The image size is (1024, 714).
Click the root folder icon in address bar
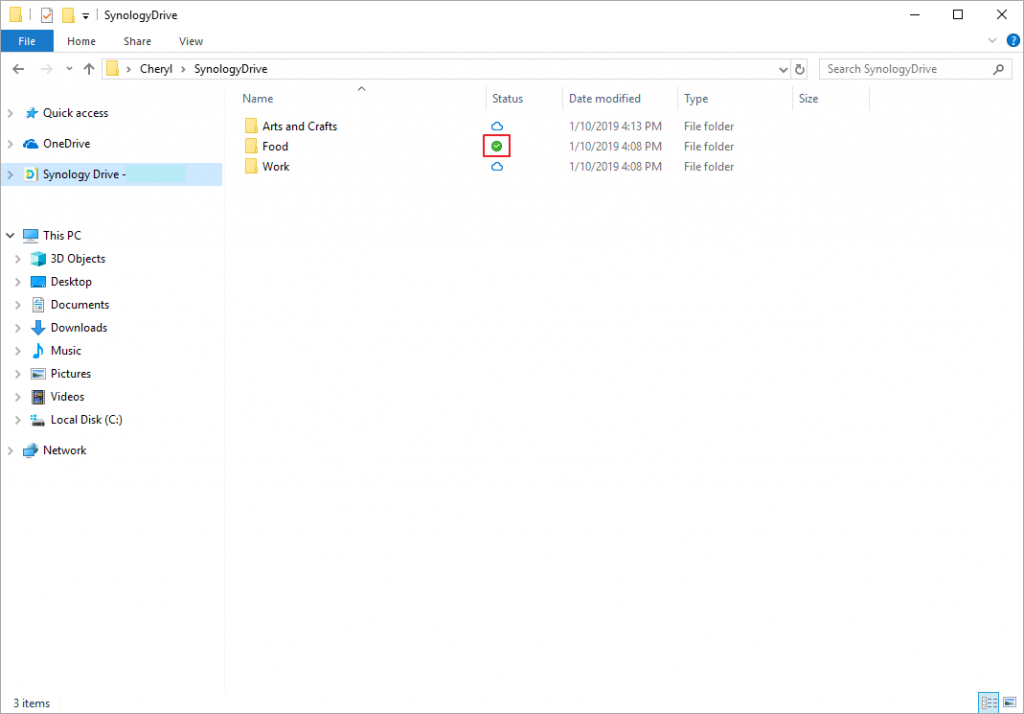pyautogui.click(x=112, y=69)
